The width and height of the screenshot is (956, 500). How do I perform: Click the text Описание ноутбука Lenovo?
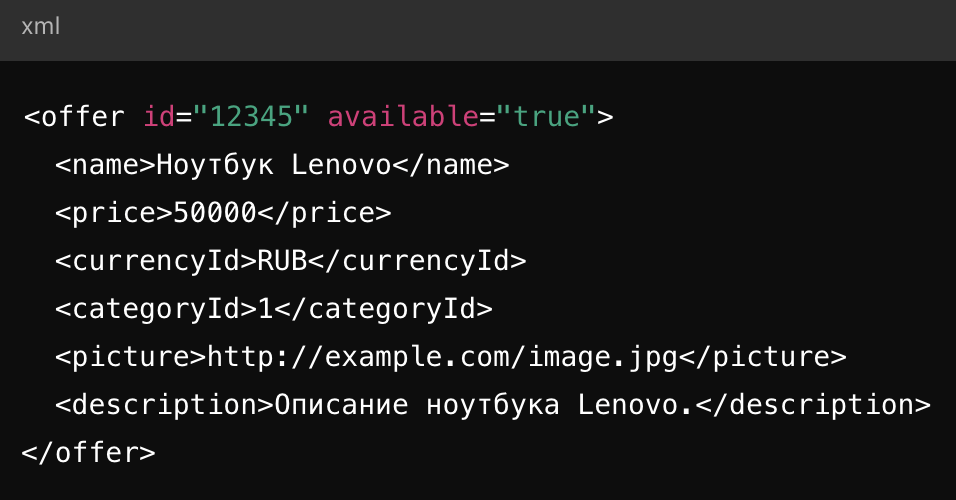click(484, 405)
